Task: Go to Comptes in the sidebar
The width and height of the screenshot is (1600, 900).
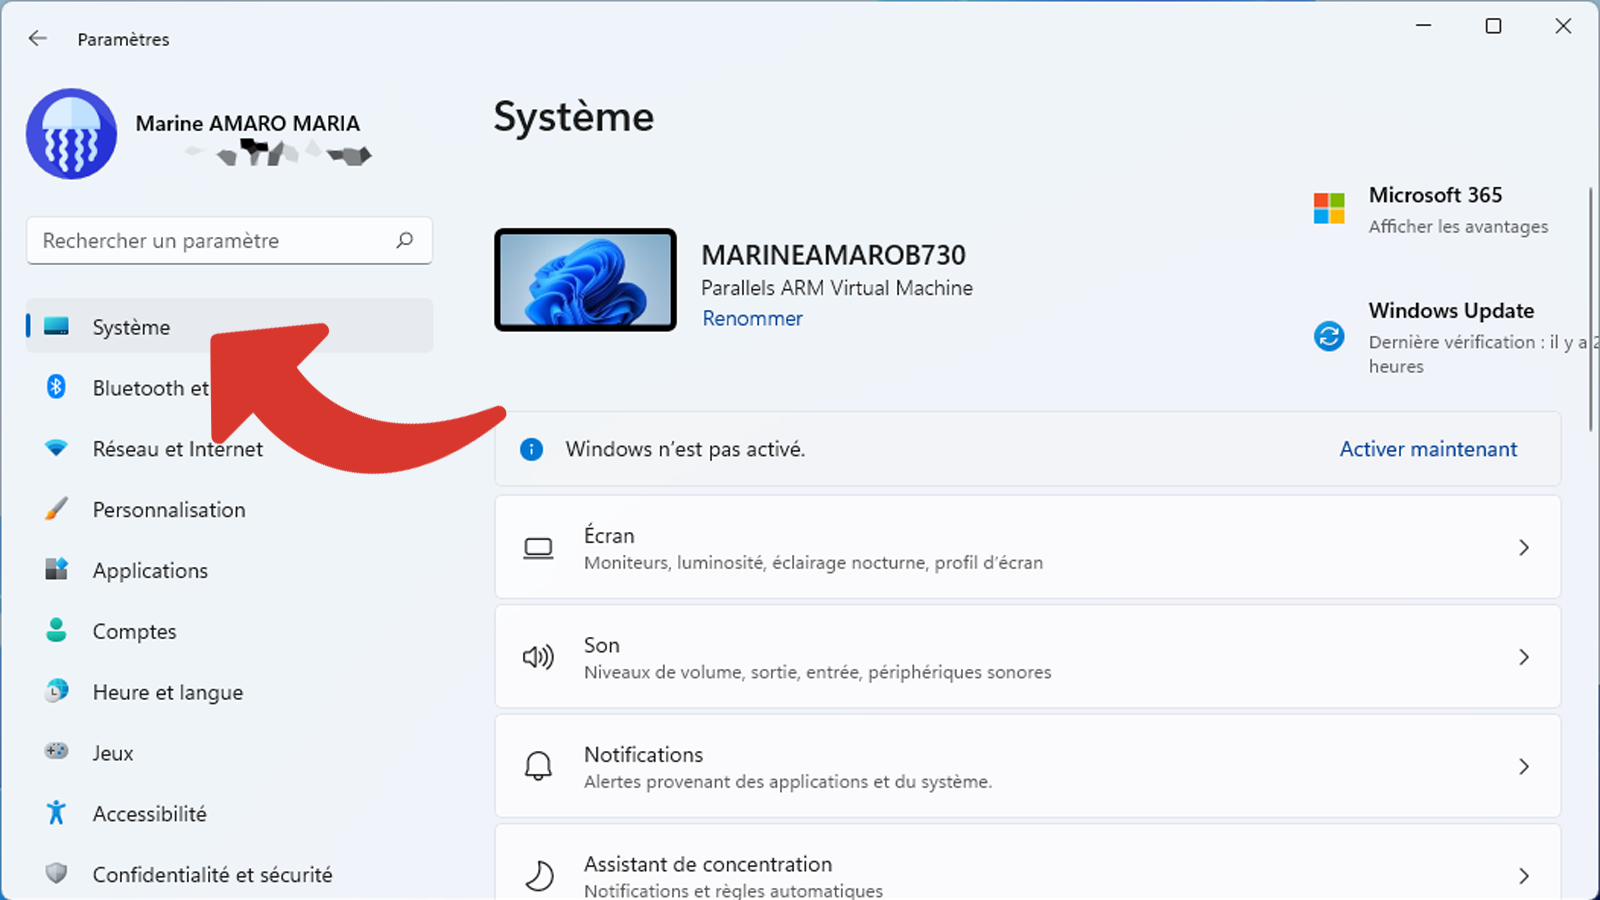Action: point(134,631)
